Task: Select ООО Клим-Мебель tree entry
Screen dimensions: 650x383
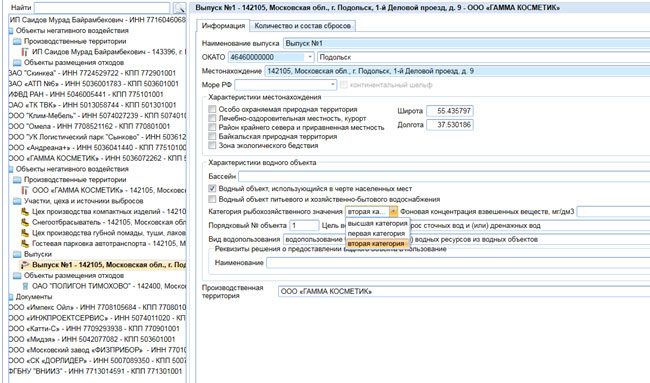Action: tap(97, 116)
